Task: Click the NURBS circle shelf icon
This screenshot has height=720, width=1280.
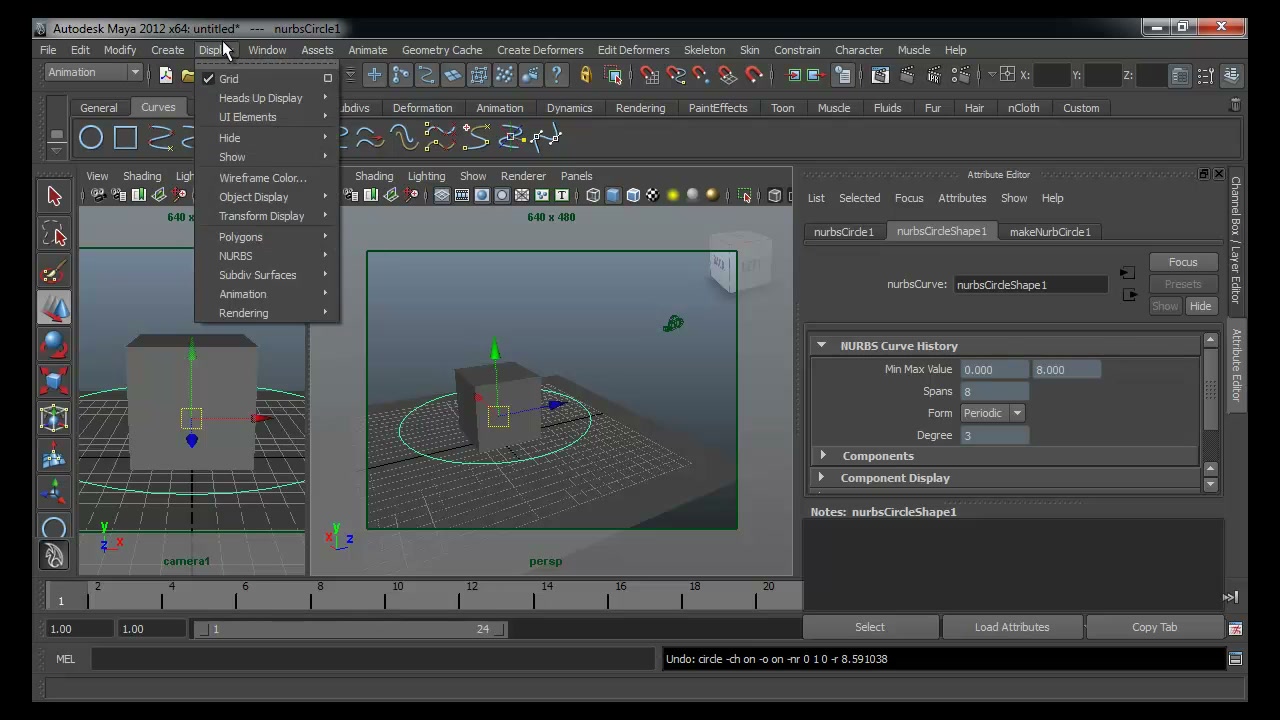Action: [91, 137]
